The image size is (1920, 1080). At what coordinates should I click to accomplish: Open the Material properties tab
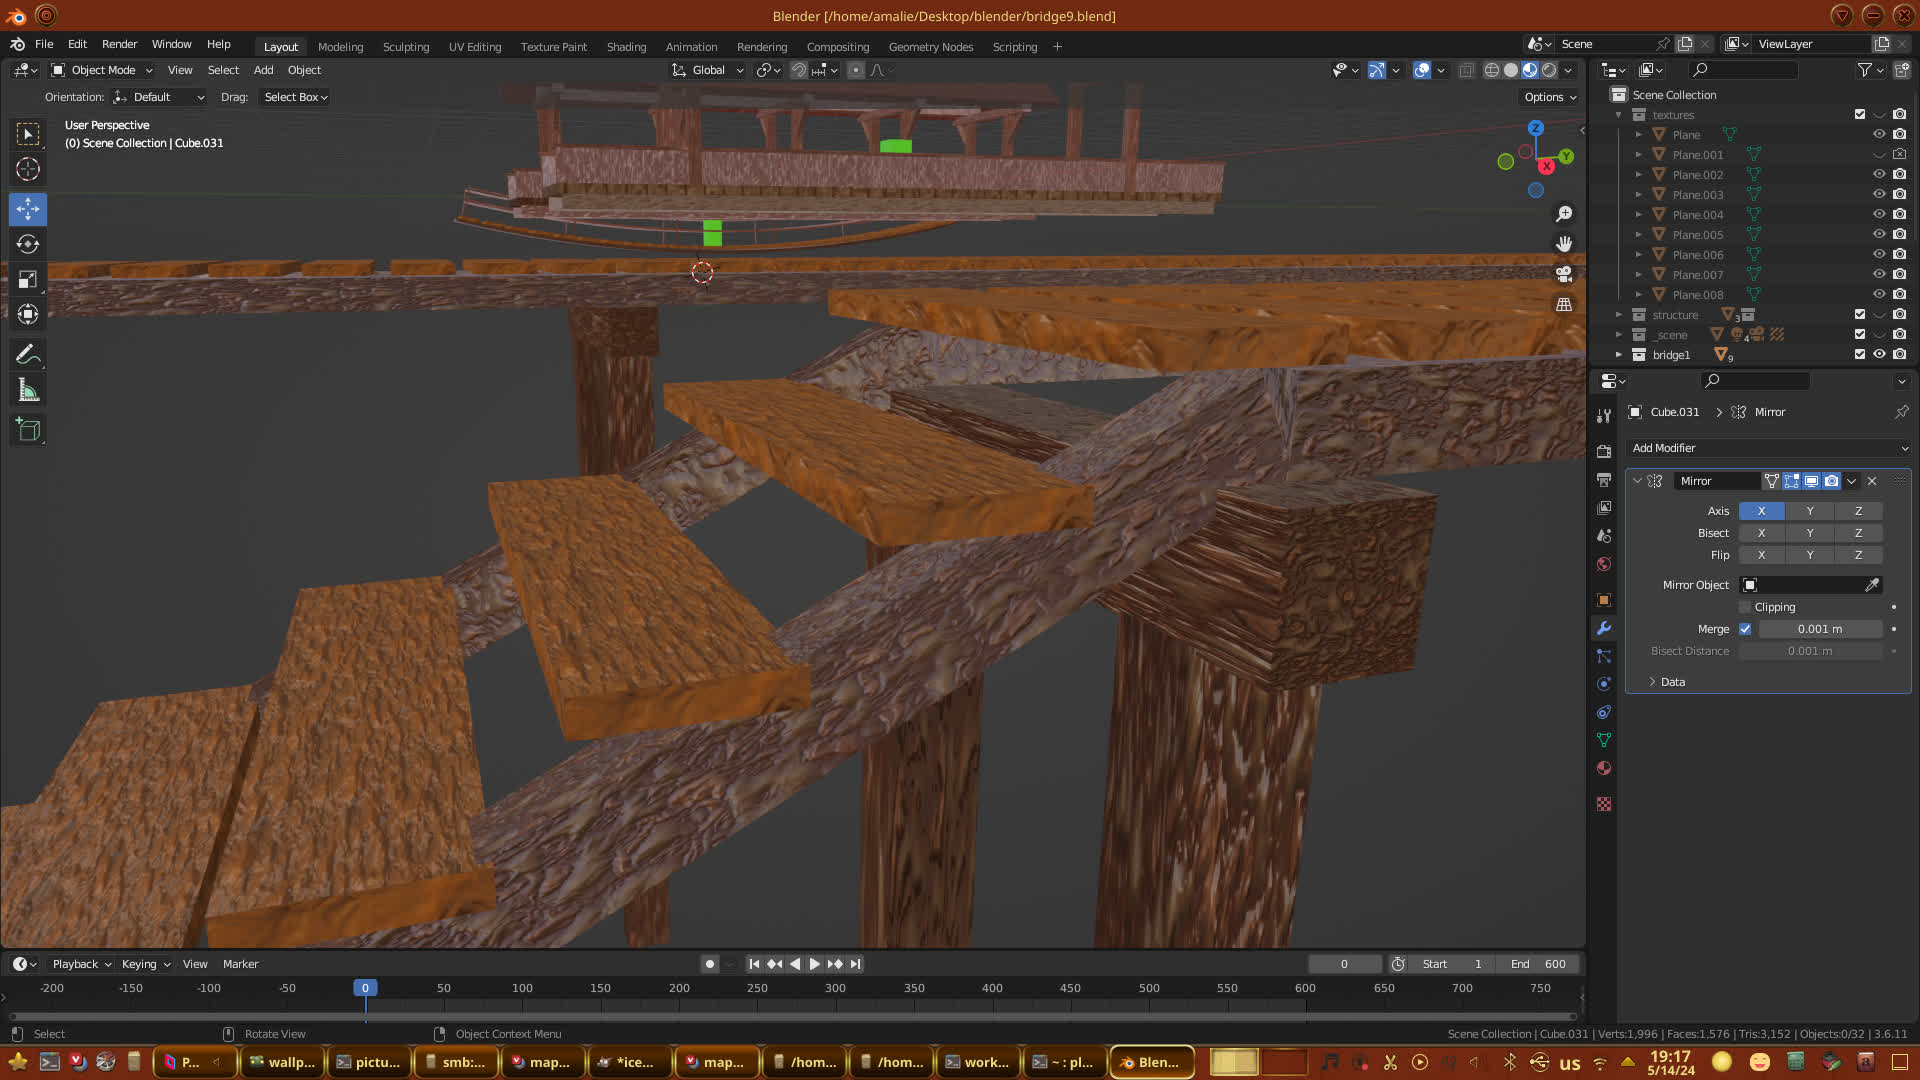tap(1604, 768)
